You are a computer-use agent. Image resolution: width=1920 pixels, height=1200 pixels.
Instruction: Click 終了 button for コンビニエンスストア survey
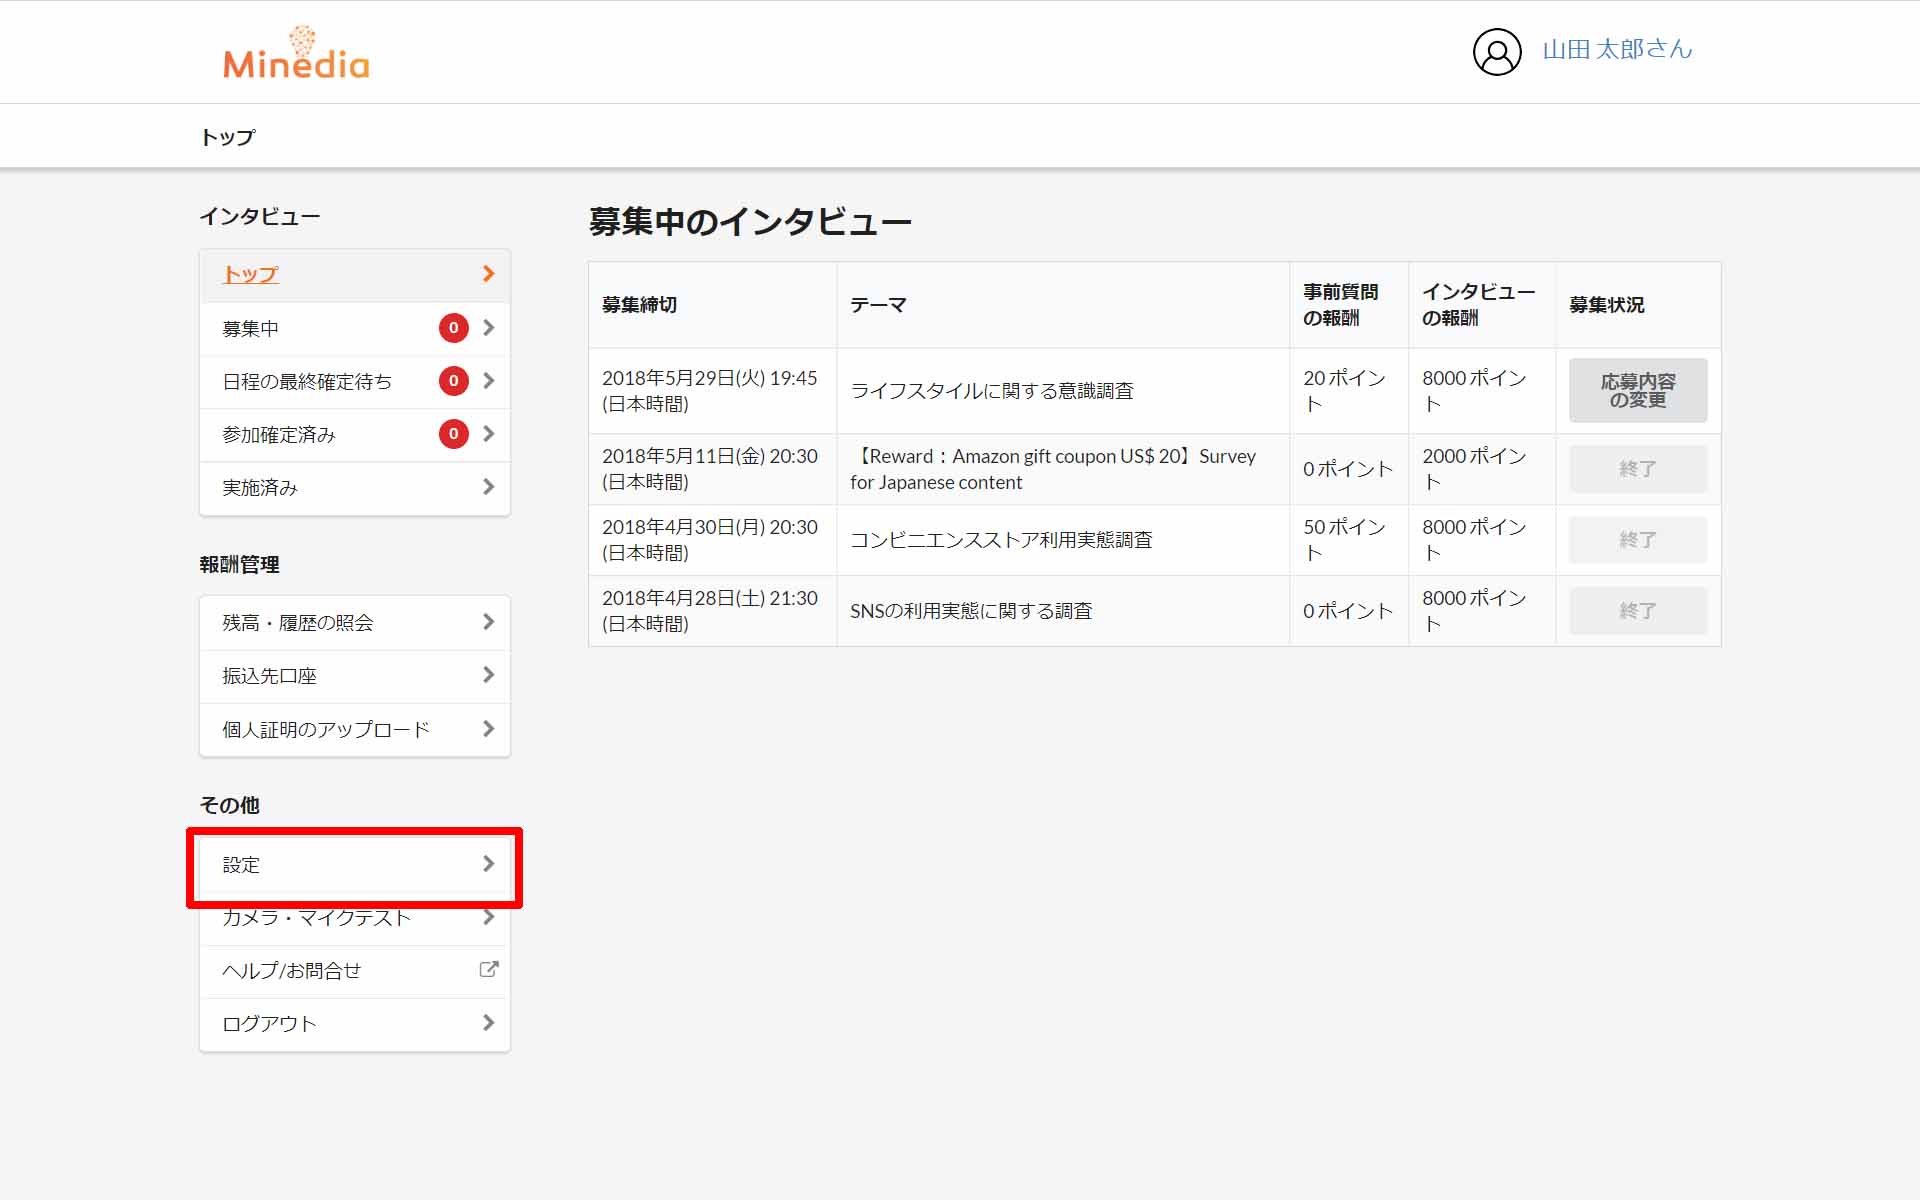1637,540
